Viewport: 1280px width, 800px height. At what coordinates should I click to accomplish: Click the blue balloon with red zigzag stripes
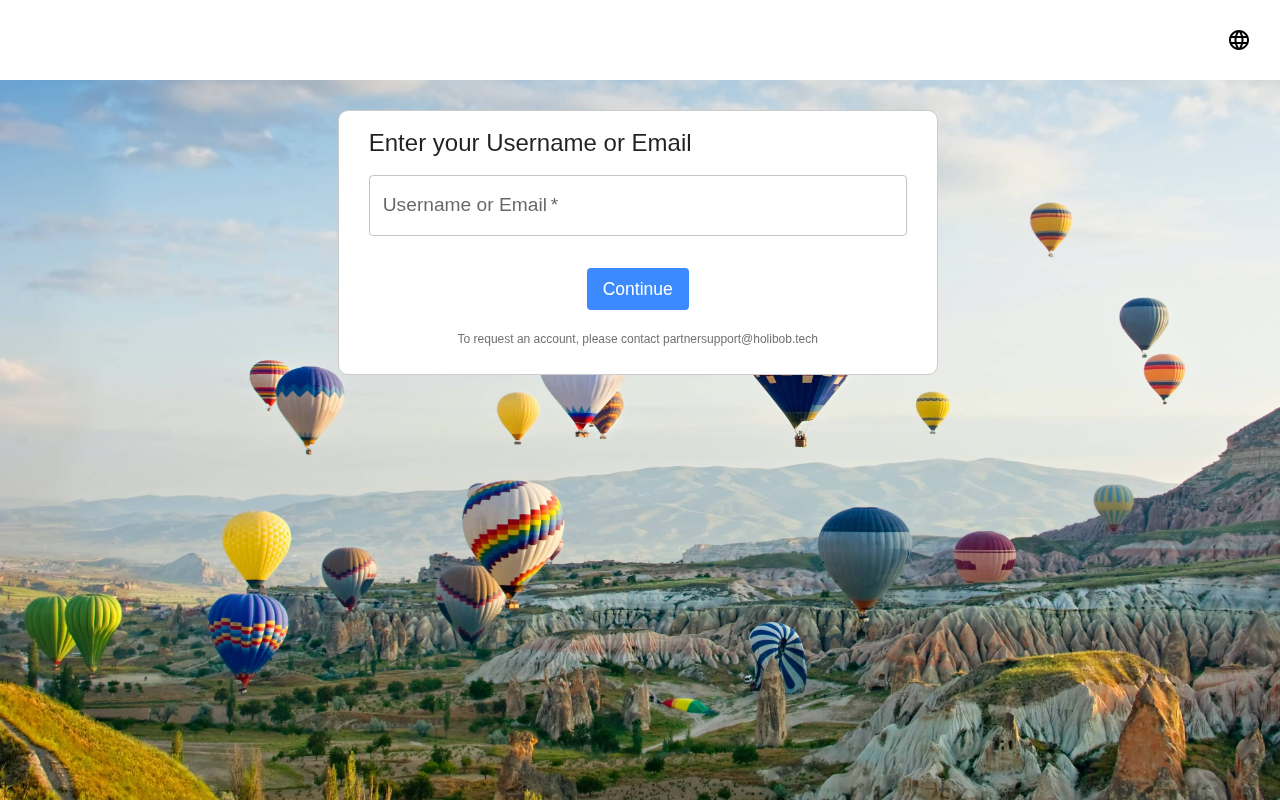(x=247, y=633)
